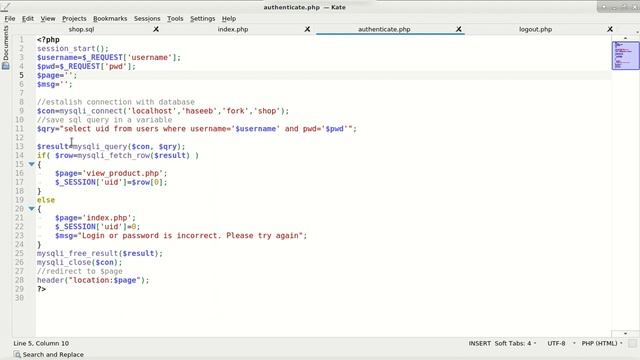This screenshot has width=640, height=360.
Task: Click the $page='view_product.php'; line
Action: (111, 173)
